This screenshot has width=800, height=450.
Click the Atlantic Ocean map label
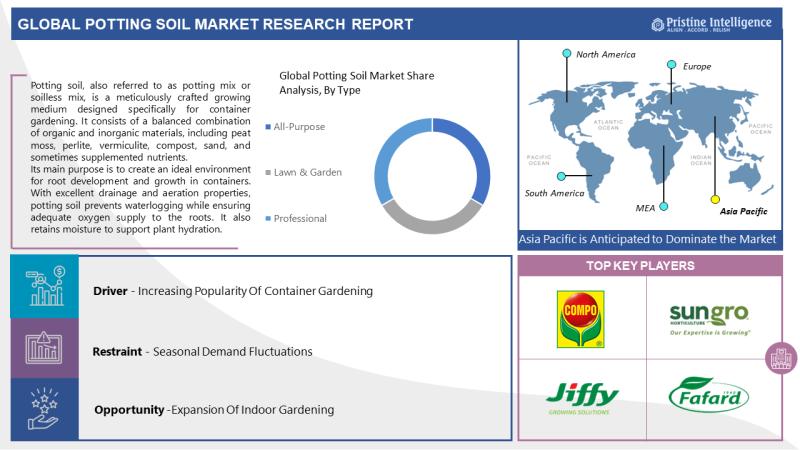(608, 125)
